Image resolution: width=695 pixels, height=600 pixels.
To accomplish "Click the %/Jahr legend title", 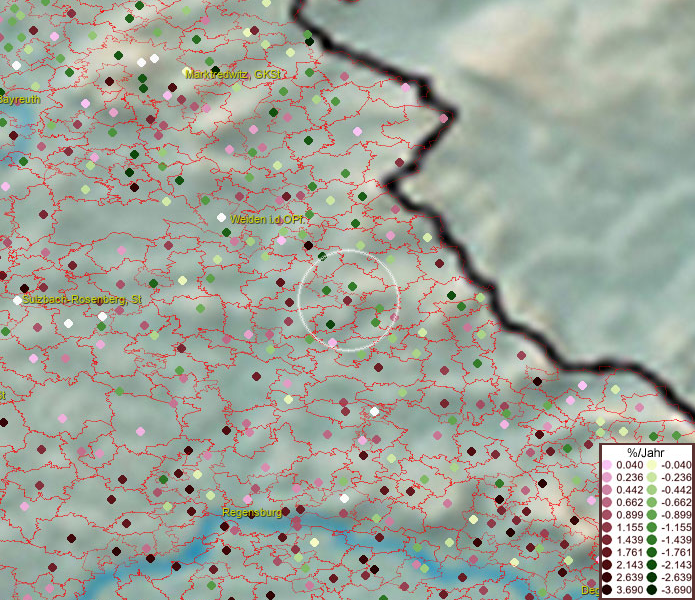I will [646, 452].
